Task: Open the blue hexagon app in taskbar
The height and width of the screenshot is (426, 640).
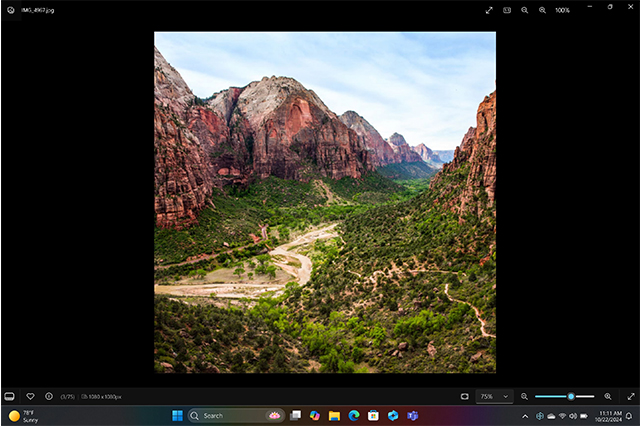Action: (393, 416)
